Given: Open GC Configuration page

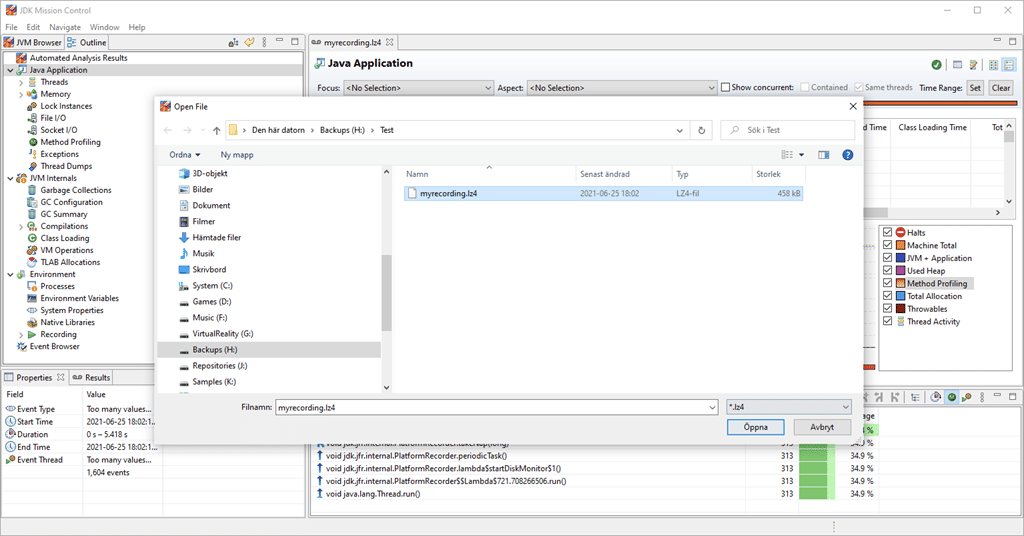Looking at the screenshot, I should pyautogui.click(x=71, y=202).
